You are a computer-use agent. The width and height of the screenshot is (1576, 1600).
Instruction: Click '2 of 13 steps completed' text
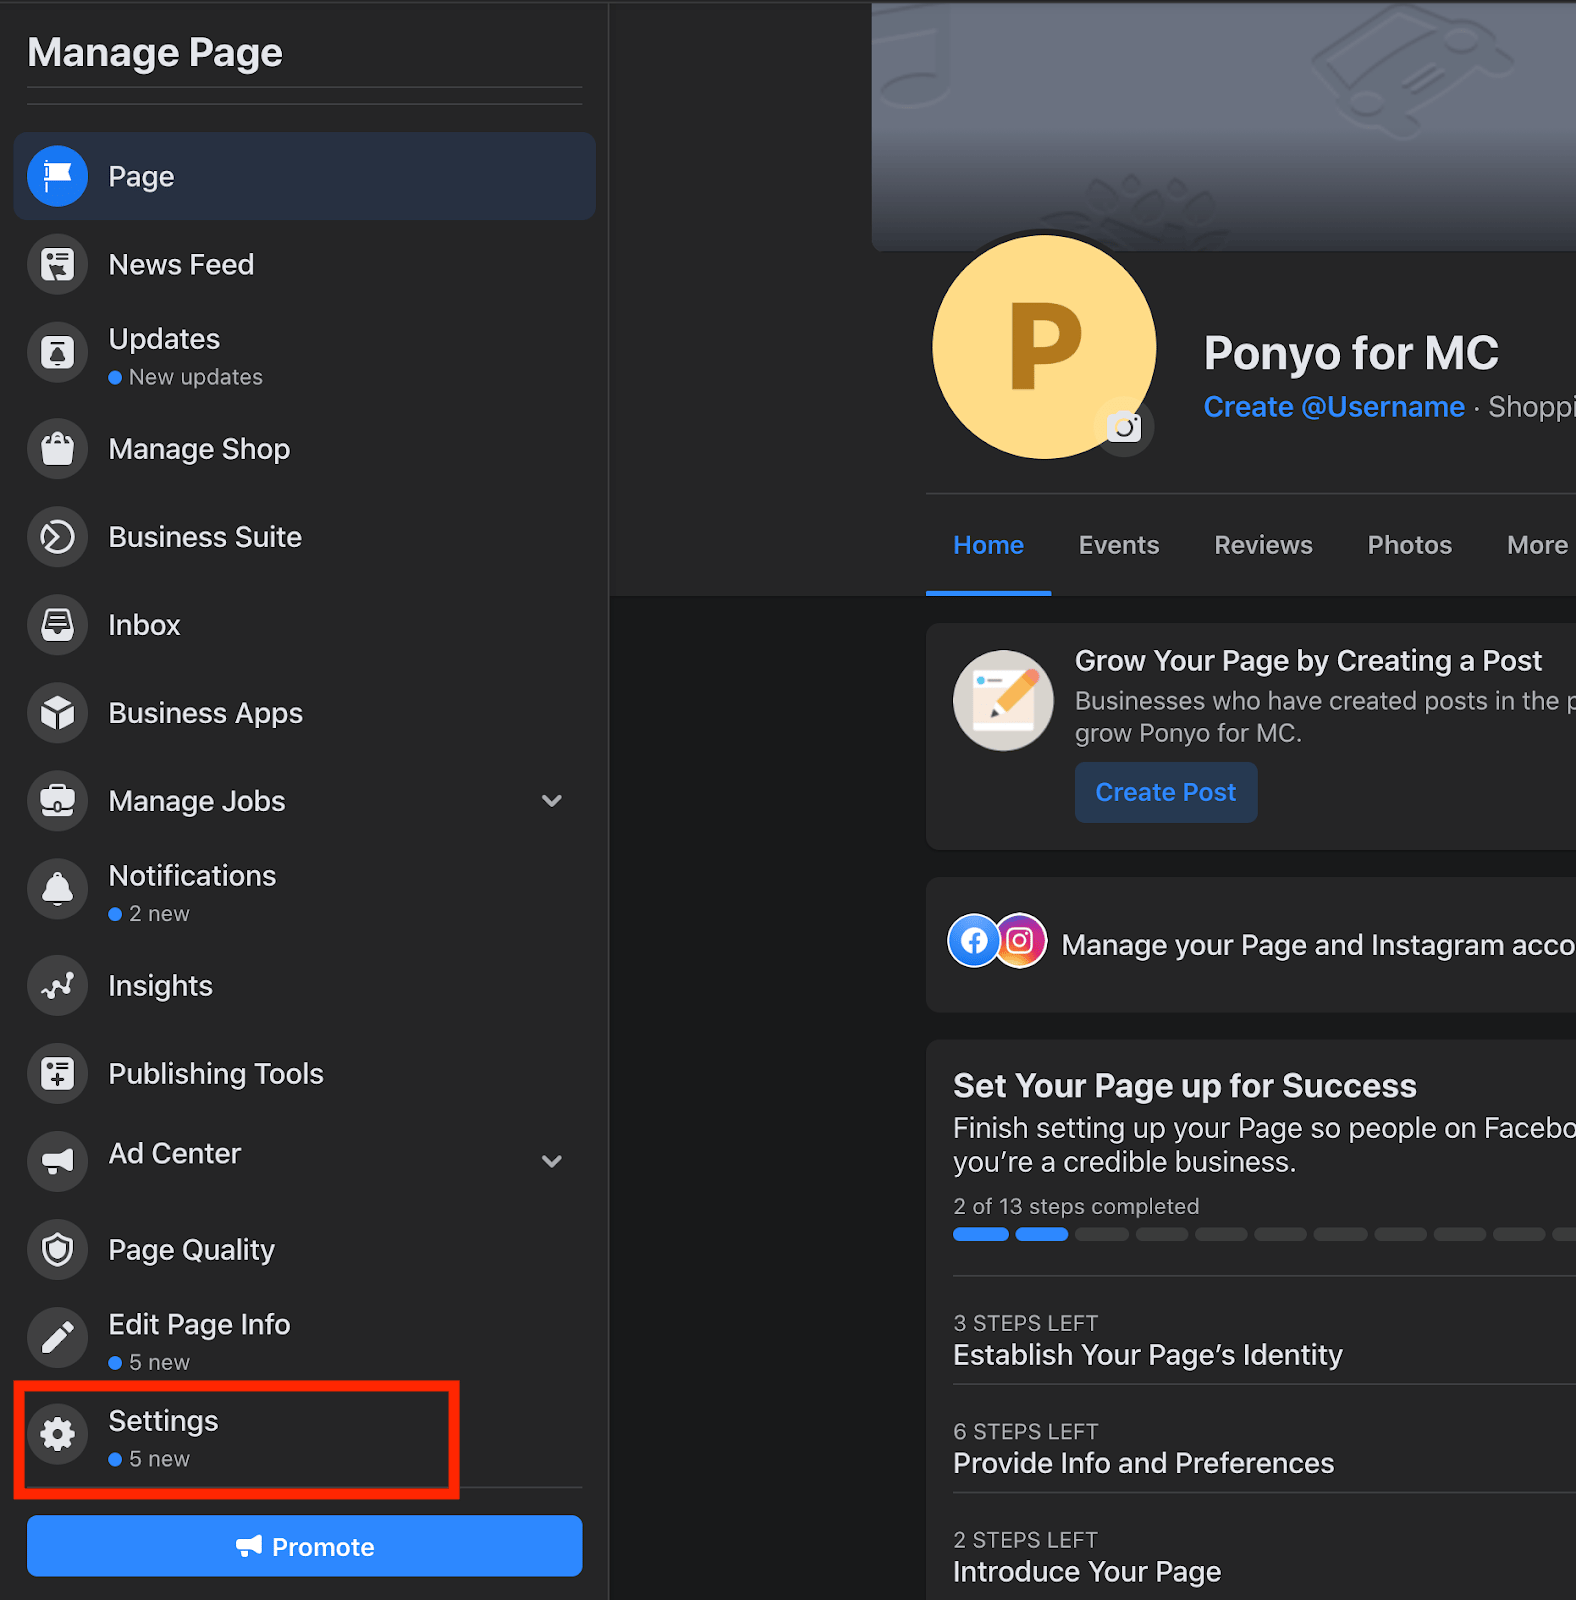point(1076,1207)
